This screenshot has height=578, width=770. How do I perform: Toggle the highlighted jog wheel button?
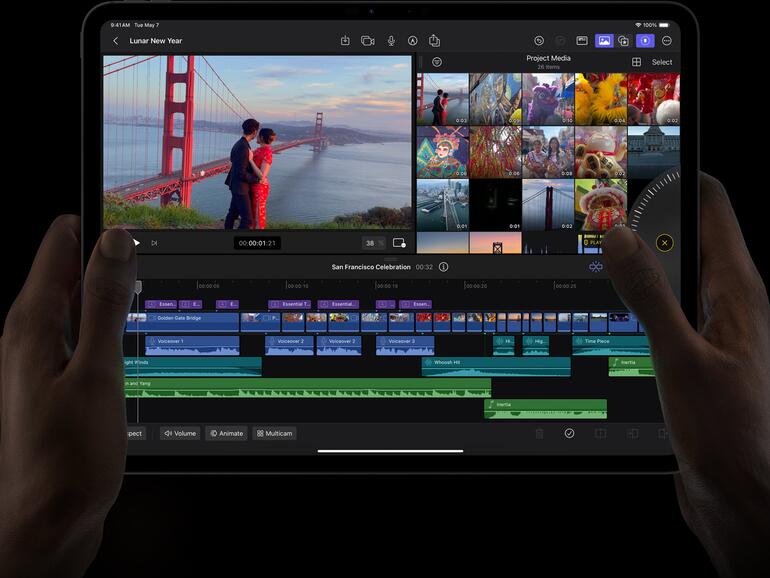[645, 41]
